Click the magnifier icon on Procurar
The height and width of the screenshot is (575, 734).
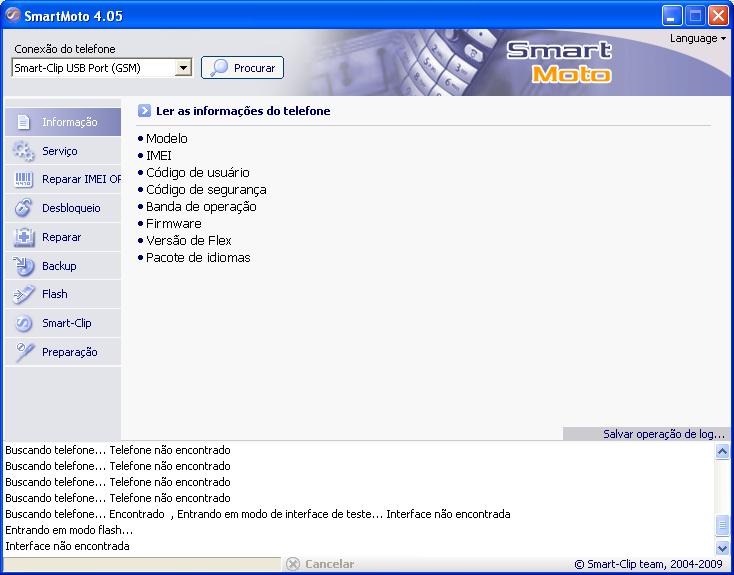[x=219, y=68]
